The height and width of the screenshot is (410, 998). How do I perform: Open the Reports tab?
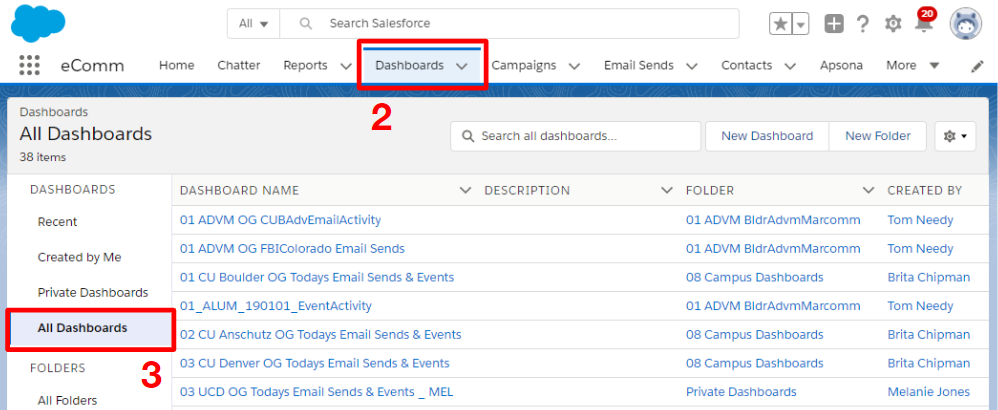tap(306, 65)
